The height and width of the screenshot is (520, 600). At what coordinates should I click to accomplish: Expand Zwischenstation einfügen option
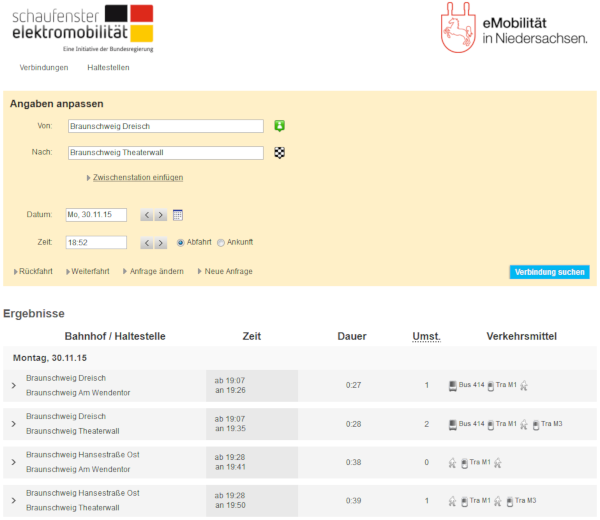pos(137,178)
